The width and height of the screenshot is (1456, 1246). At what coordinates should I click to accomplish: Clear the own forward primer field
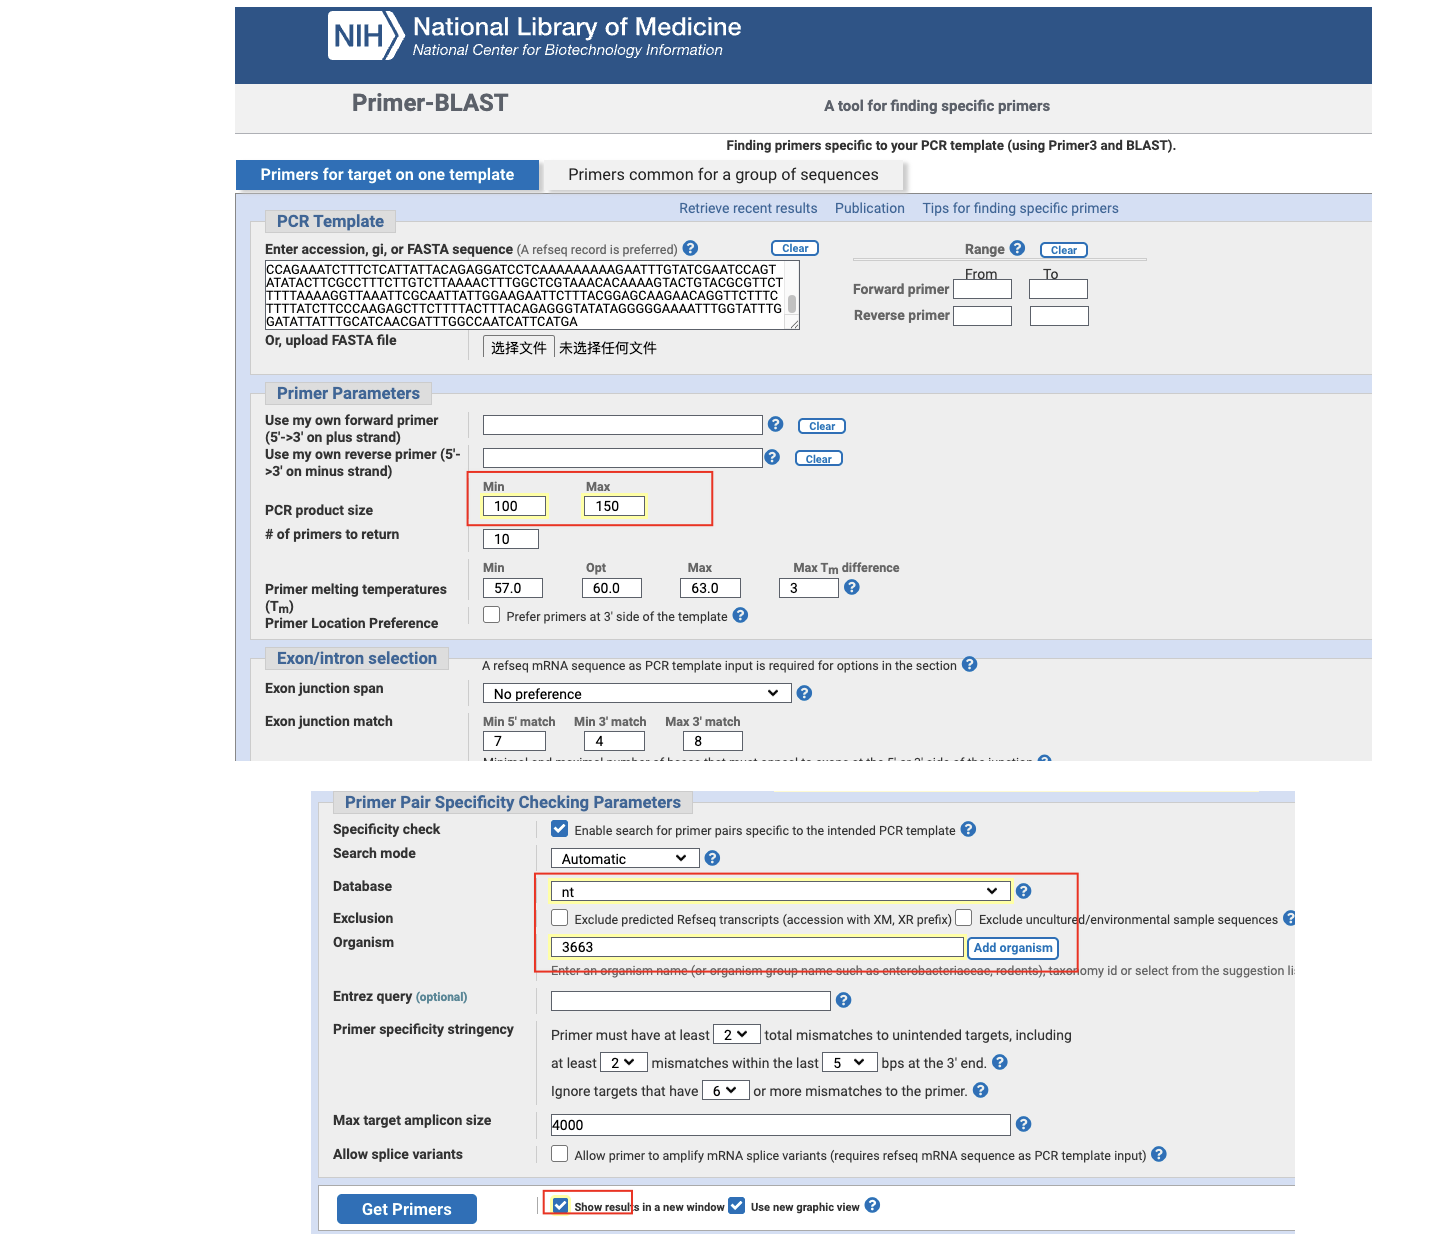[x=822, y=426]
